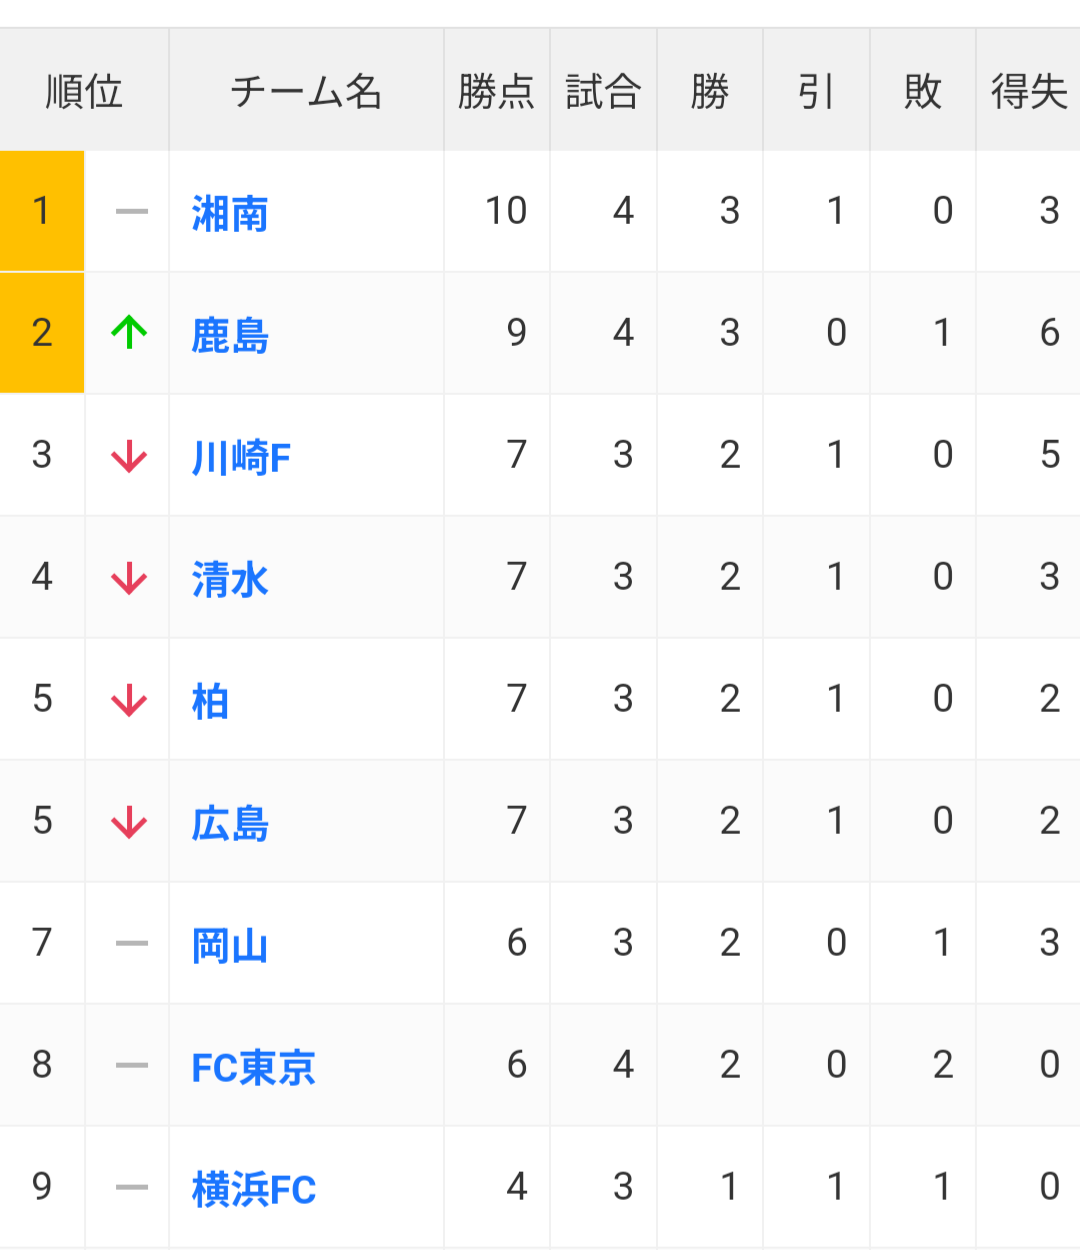This screenshot has width=1080, height=1250.
Task: Click the gray dash icon beside FC東京
Action: [131, 1065]
